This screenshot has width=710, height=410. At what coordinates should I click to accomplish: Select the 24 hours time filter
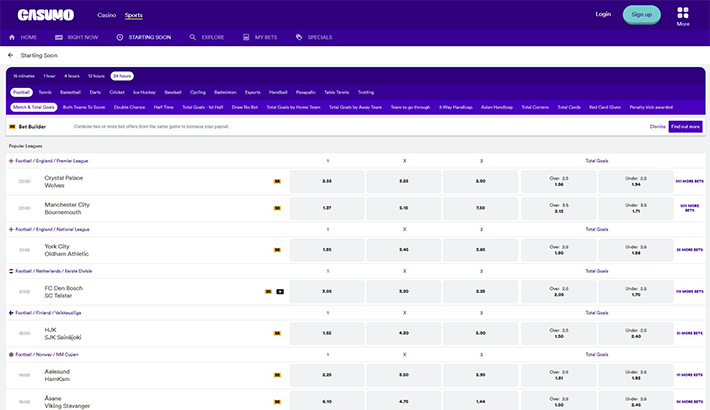tap(122, 76)
